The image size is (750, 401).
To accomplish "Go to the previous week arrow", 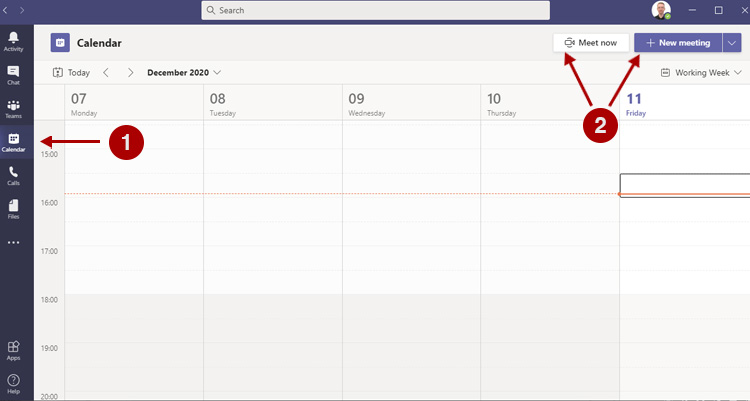I will click(x=106, y=73).
